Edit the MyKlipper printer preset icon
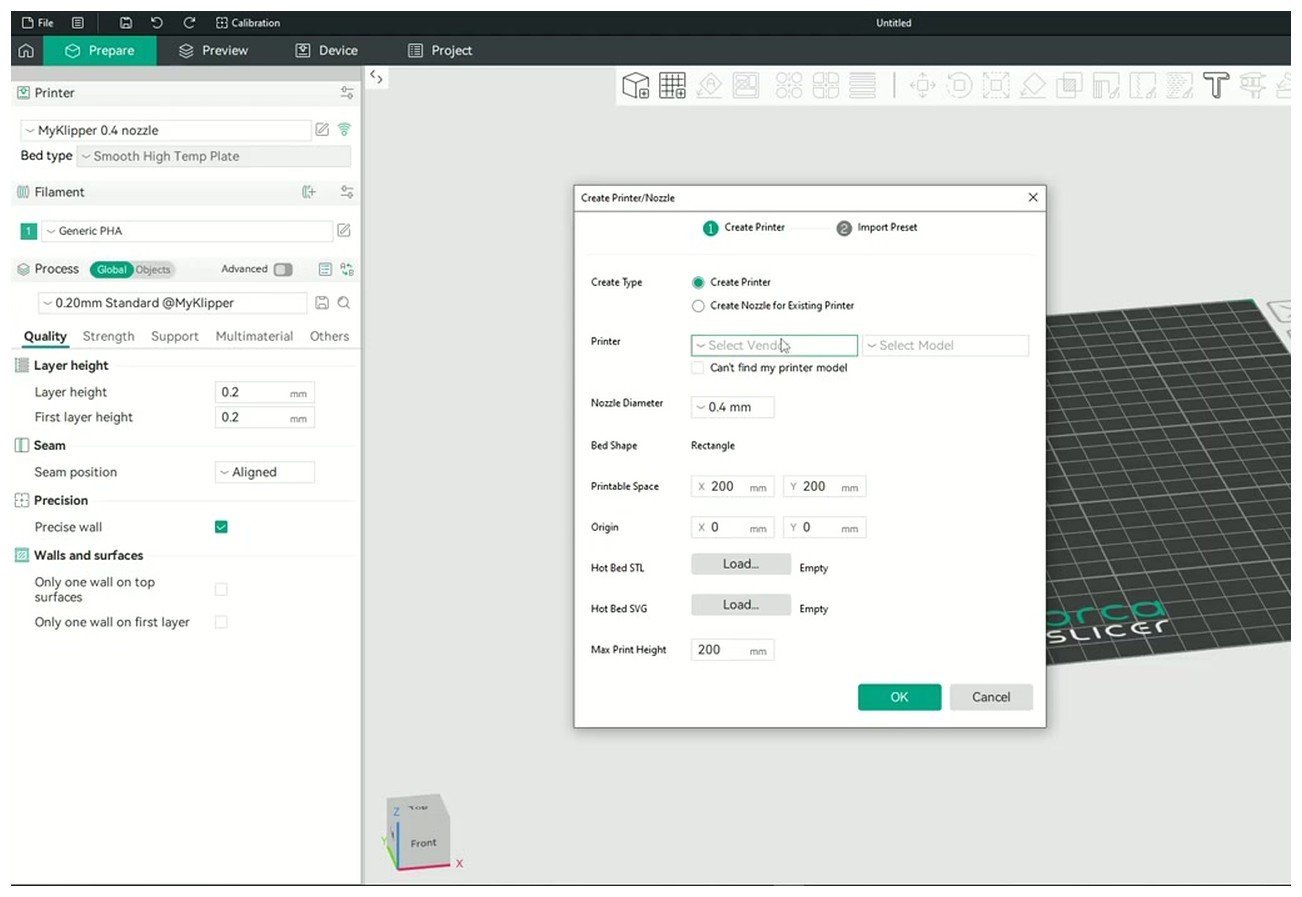Screen dimensions: 1302x897 tap(322, 130)
